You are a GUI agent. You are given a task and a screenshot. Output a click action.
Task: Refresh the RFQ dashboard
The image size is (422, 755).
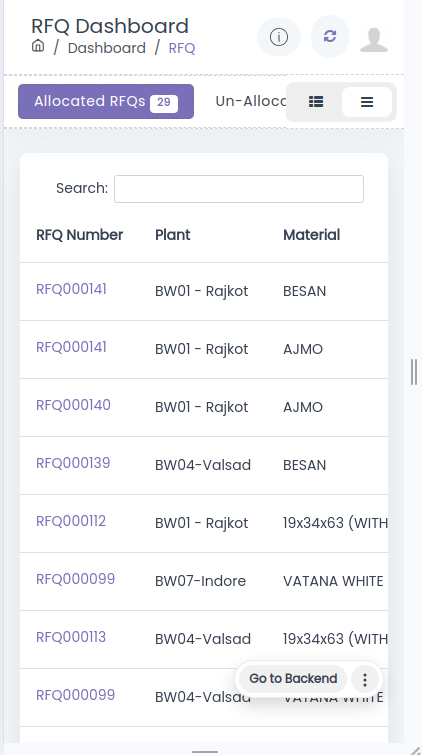[x=330, y=36]
